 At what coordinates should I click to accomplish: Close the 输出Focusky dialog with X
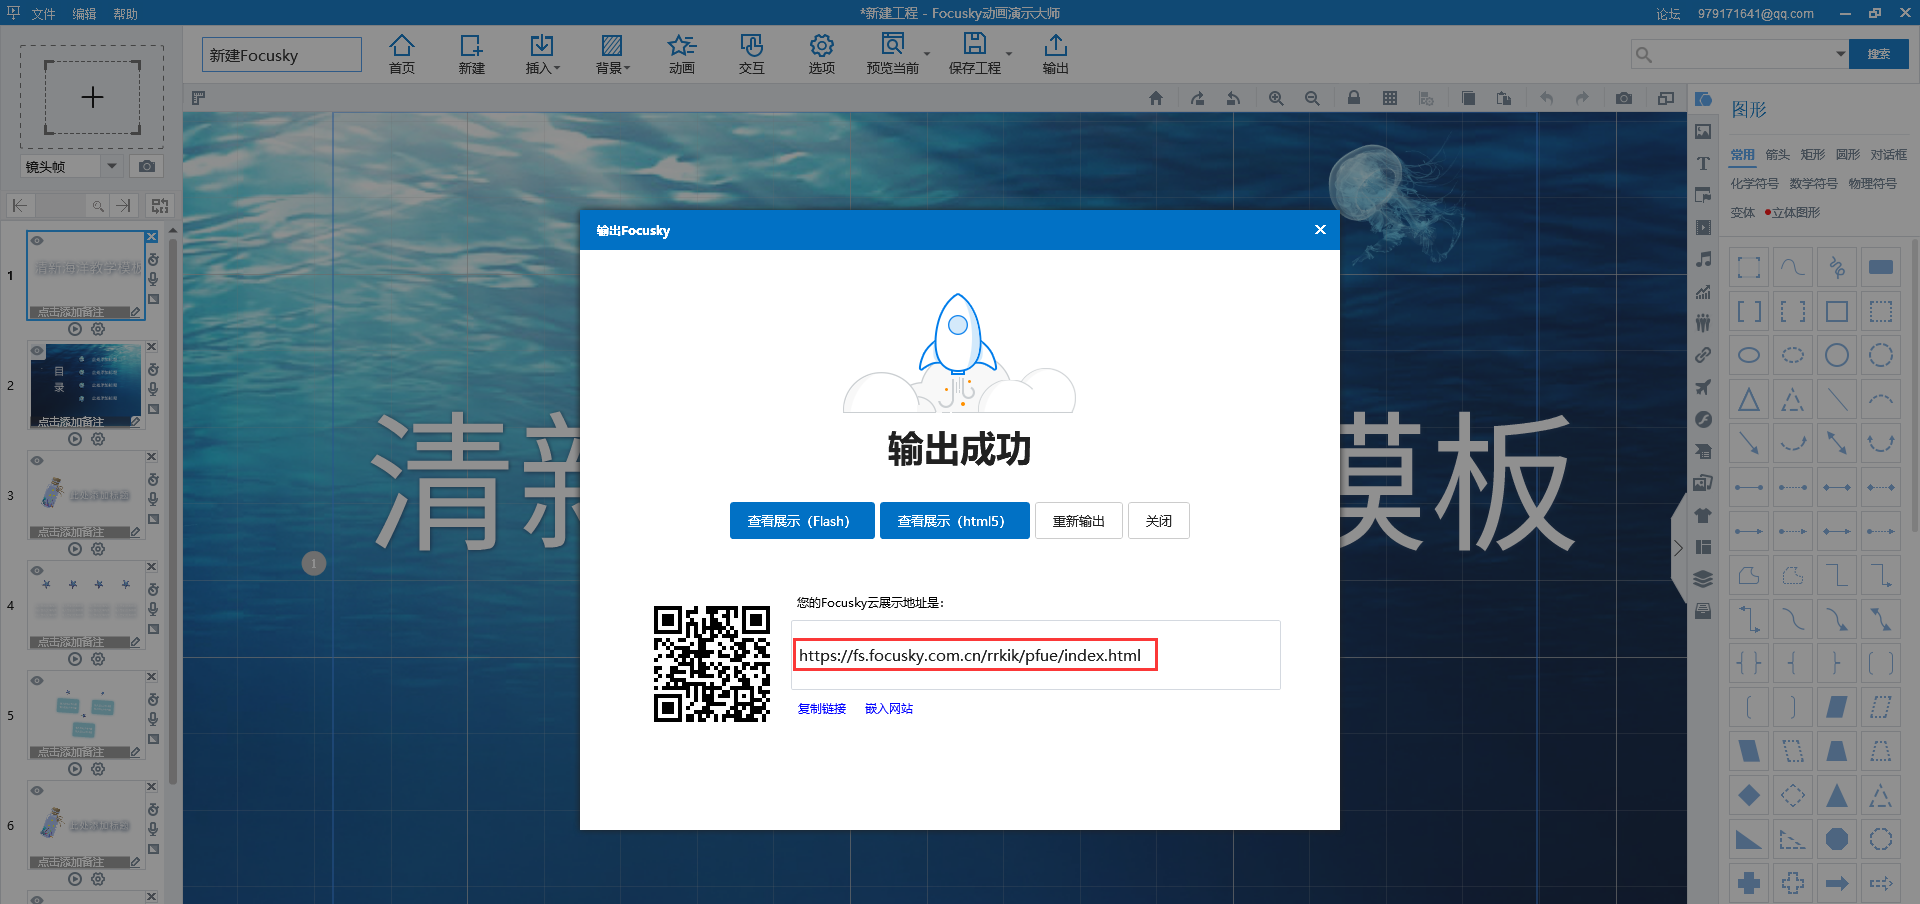pos(1320,230)
